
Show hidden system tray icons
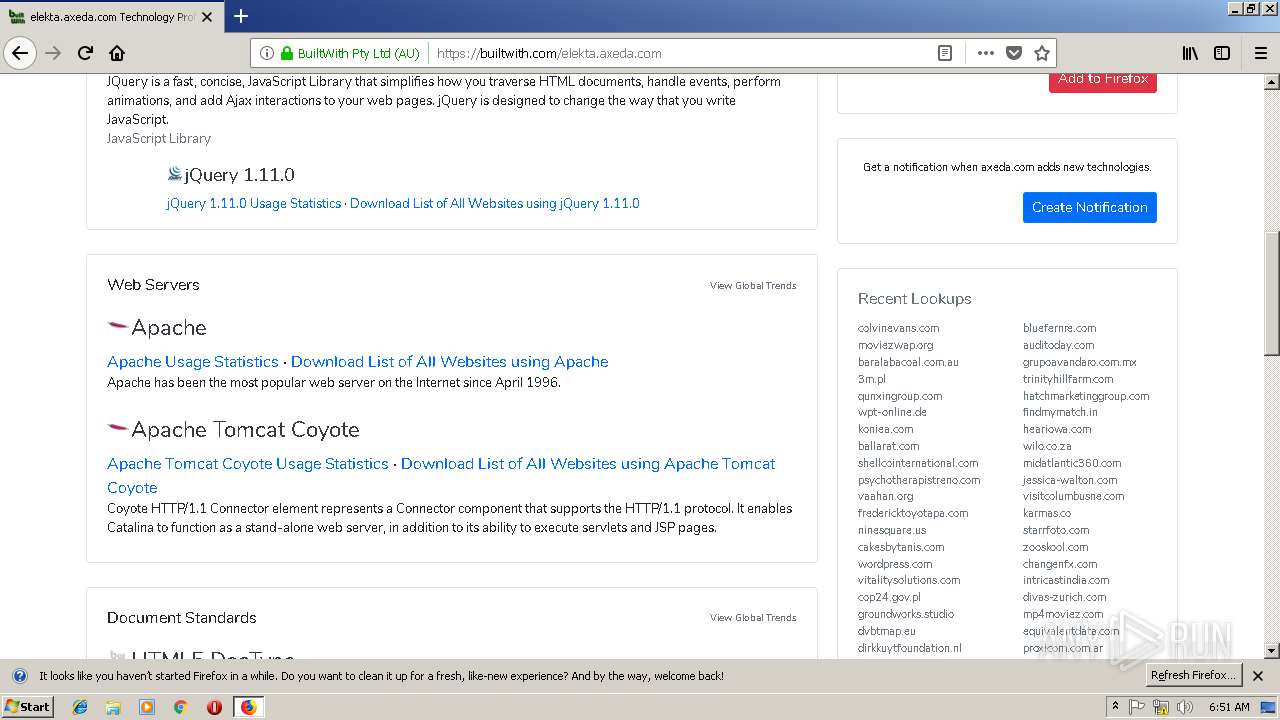[x=1115, y=707]
